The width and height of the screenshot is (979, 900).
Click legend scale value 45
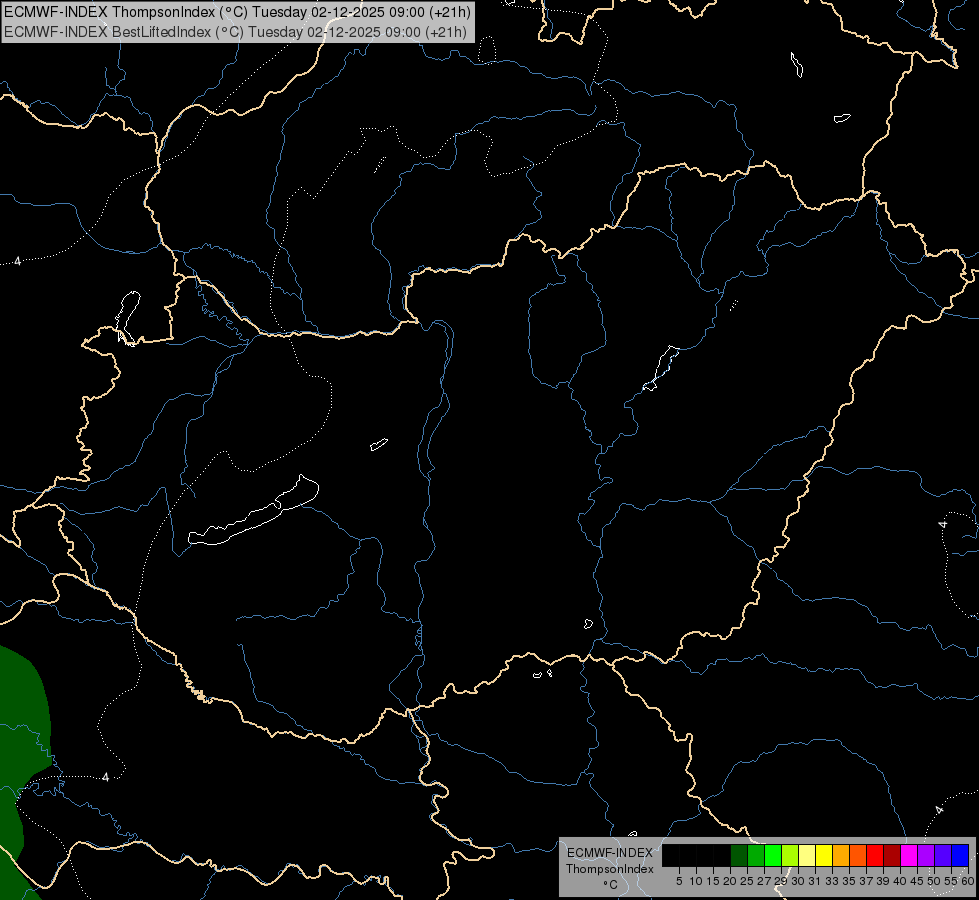(917, 881)
